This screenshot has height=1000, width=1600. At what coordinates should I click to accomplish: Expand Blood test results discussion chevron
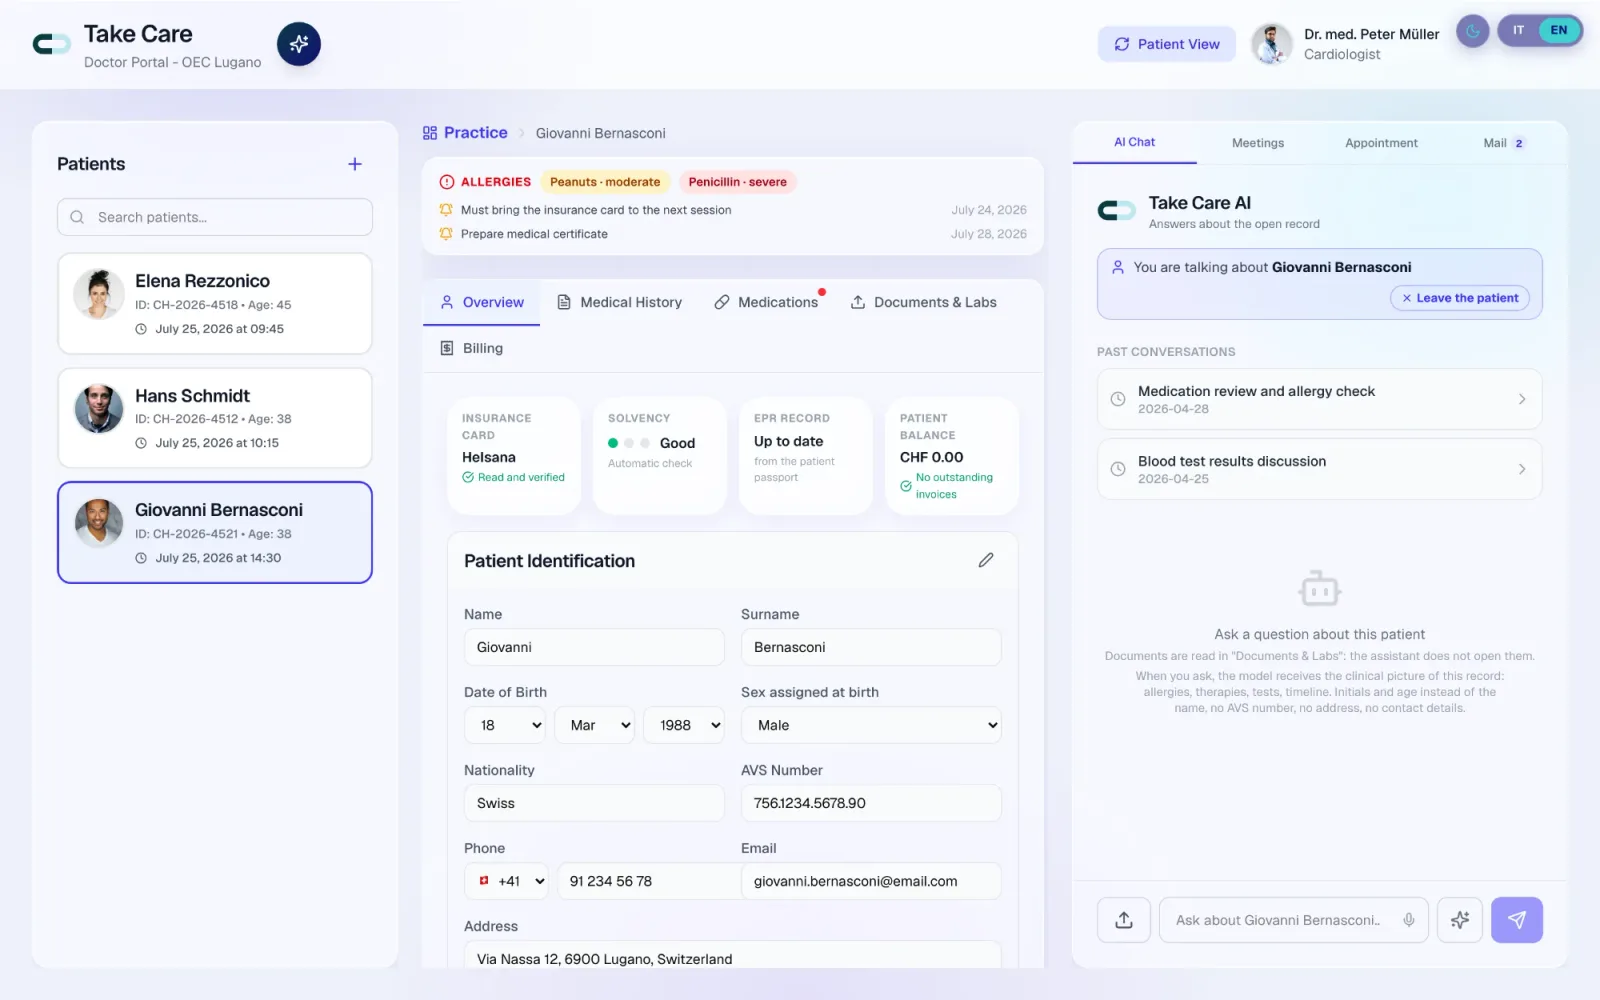pyautogui.click(x=1522, y=469)
